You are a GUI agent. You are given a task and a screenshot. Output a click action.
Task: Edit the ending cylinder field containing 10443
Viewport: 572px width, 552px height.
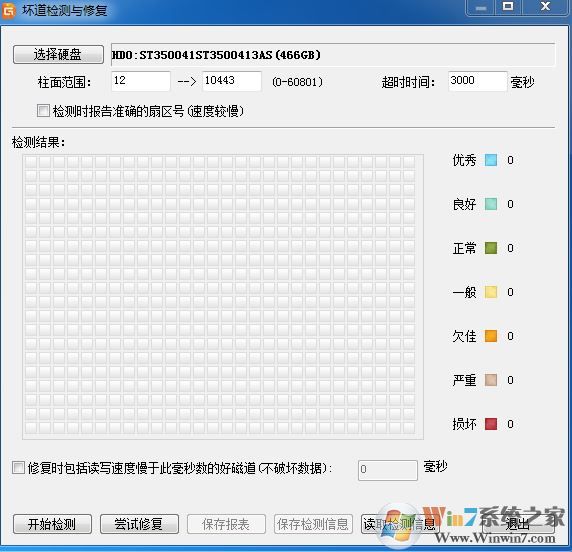(232, 81)
